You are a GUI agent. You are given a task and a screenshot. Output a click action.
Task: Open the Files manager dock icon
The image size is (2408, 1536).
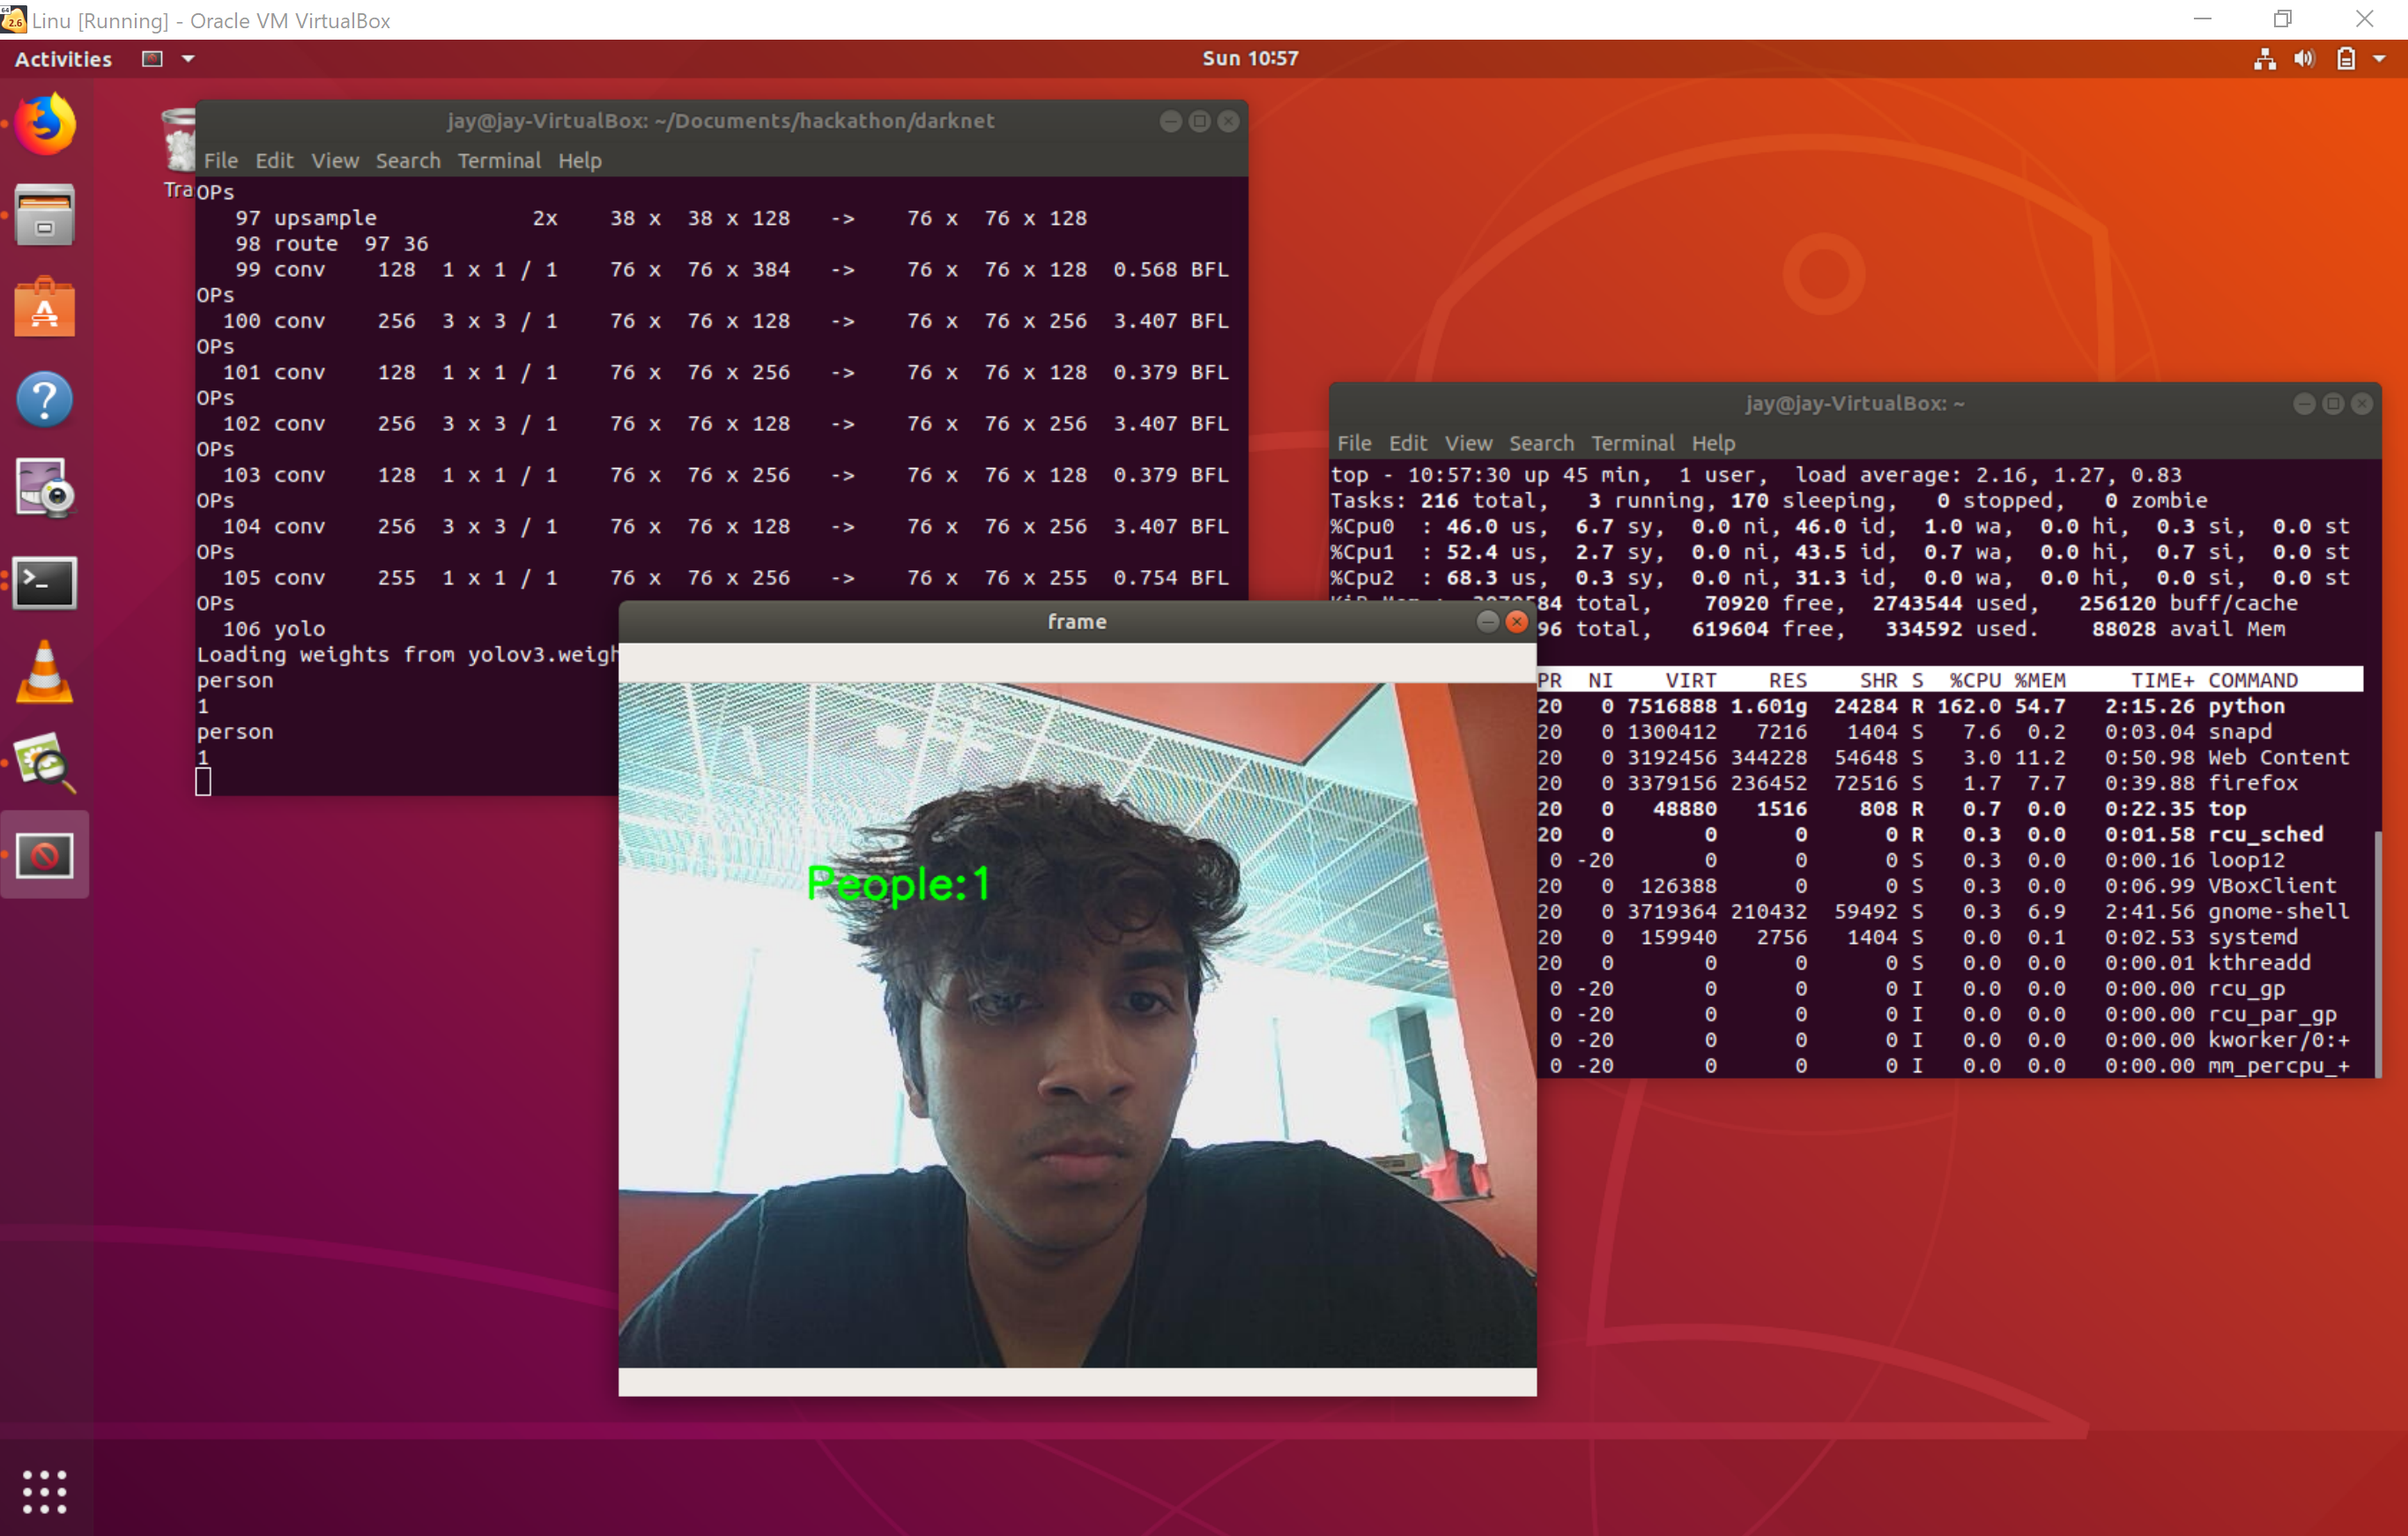(x=45, y=215)
